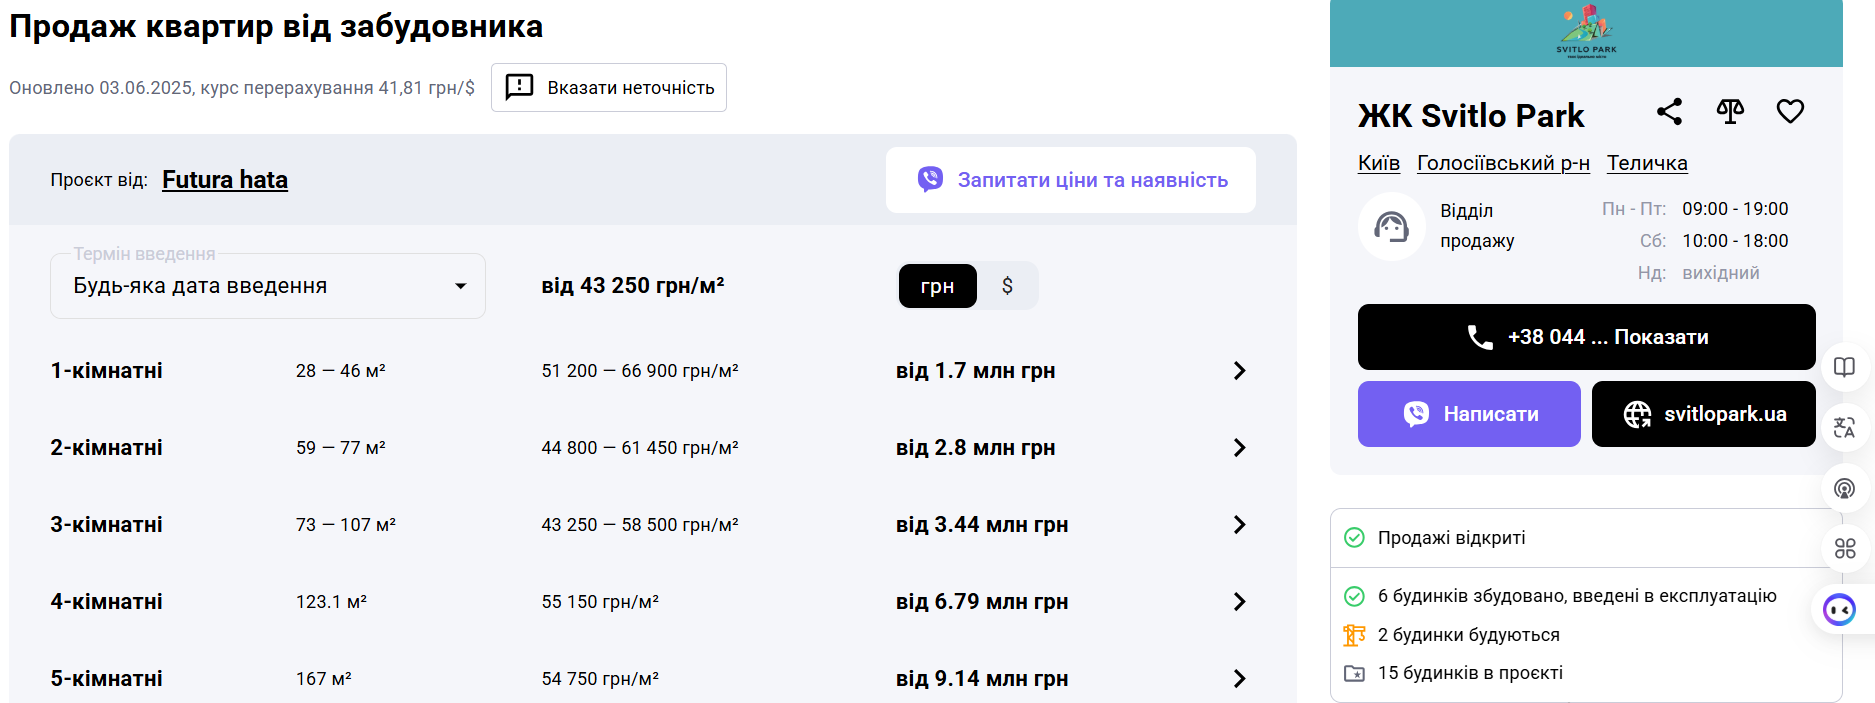1875x703 pixels.
Task: Add complex to comparison with scales icon
Action: [1730, 111]
